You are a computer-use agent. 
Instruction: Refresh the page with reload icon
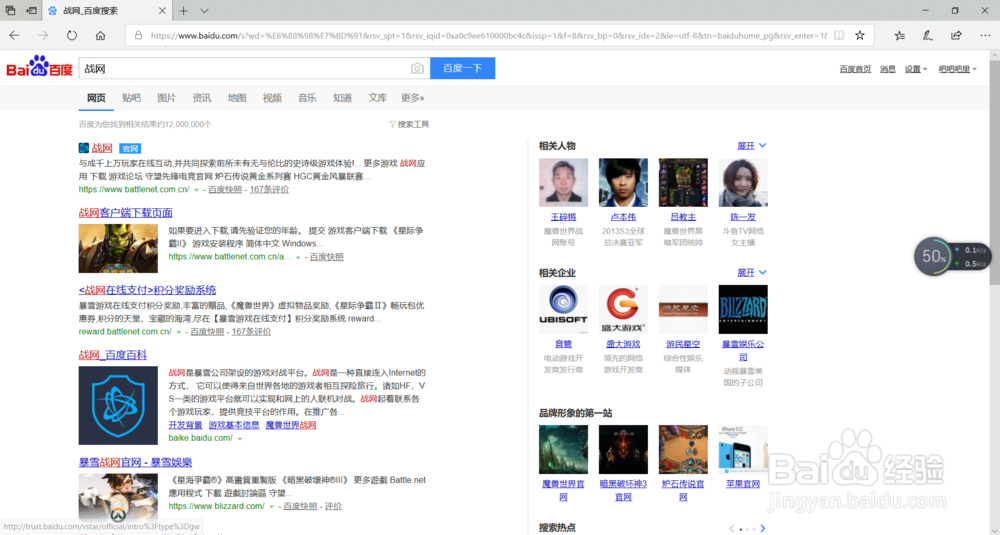(x=71, y=36)
